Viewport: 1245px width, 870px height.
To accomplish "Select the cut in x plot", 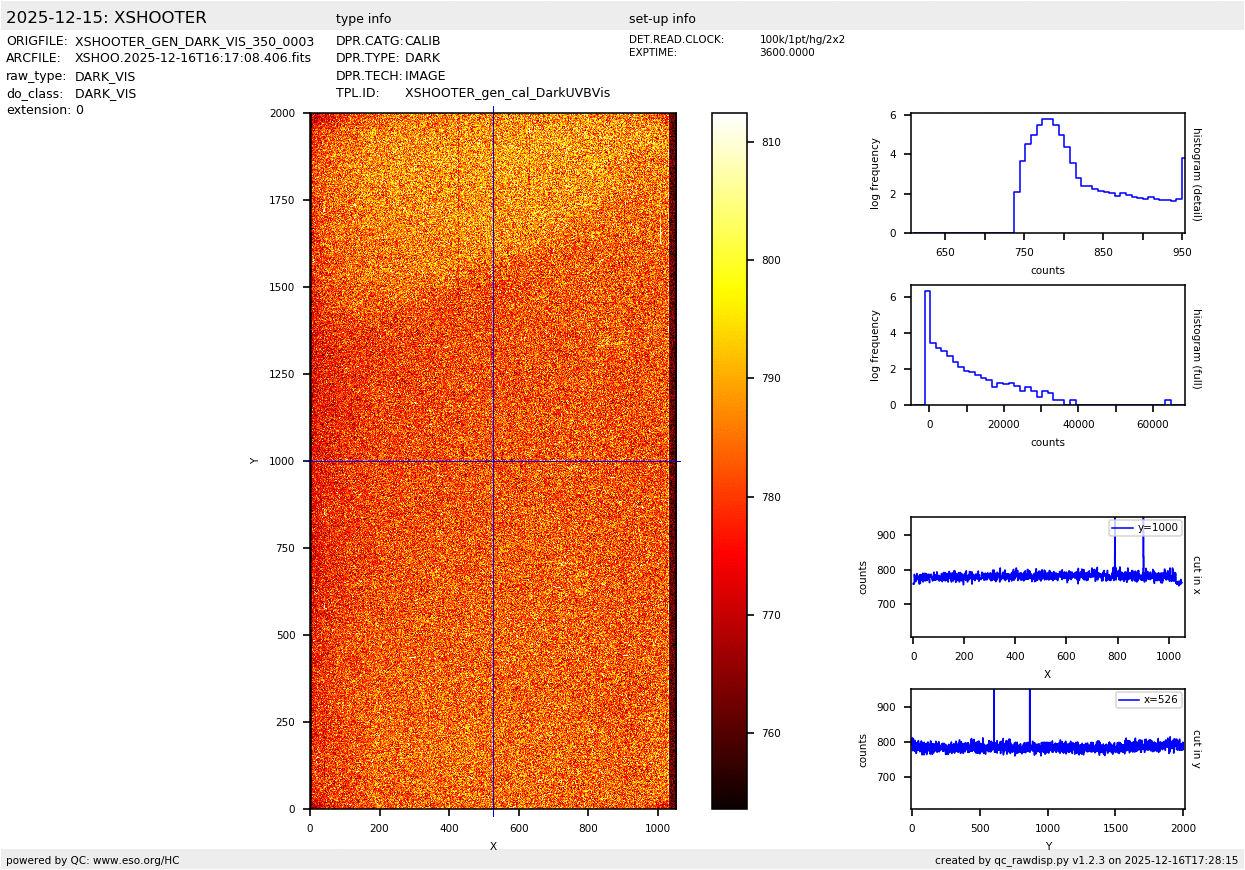I will [1047, 577].
